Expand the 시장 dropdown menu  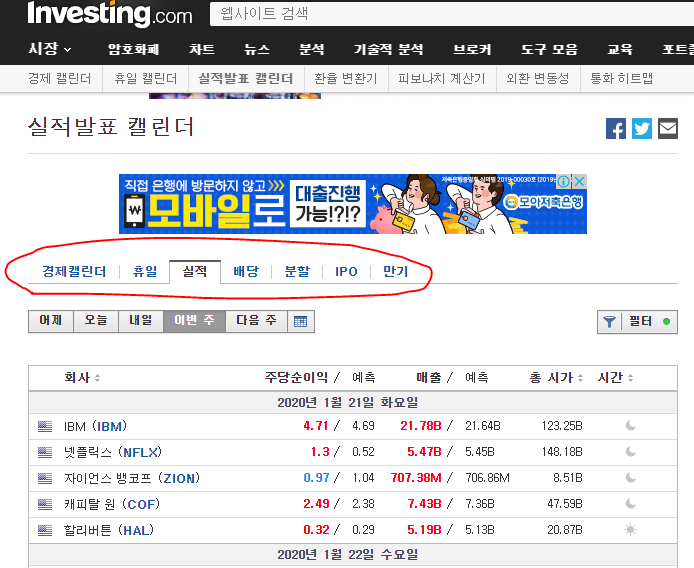[x=50, y=49]
